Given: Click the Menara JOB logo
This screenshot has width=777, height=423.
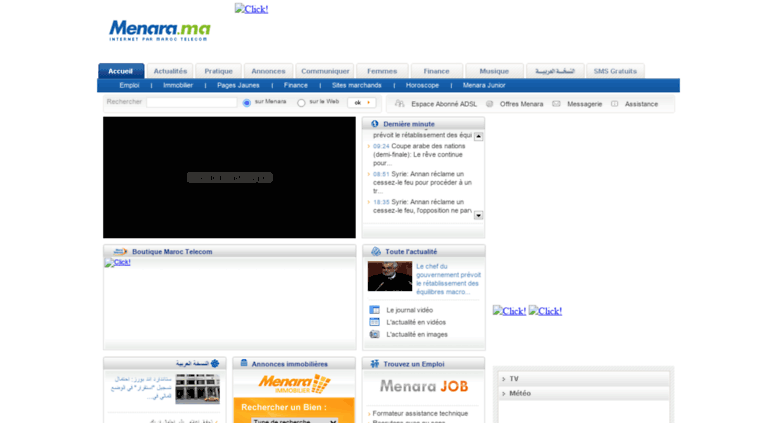Looking at the screenshot, I should 424,386.
